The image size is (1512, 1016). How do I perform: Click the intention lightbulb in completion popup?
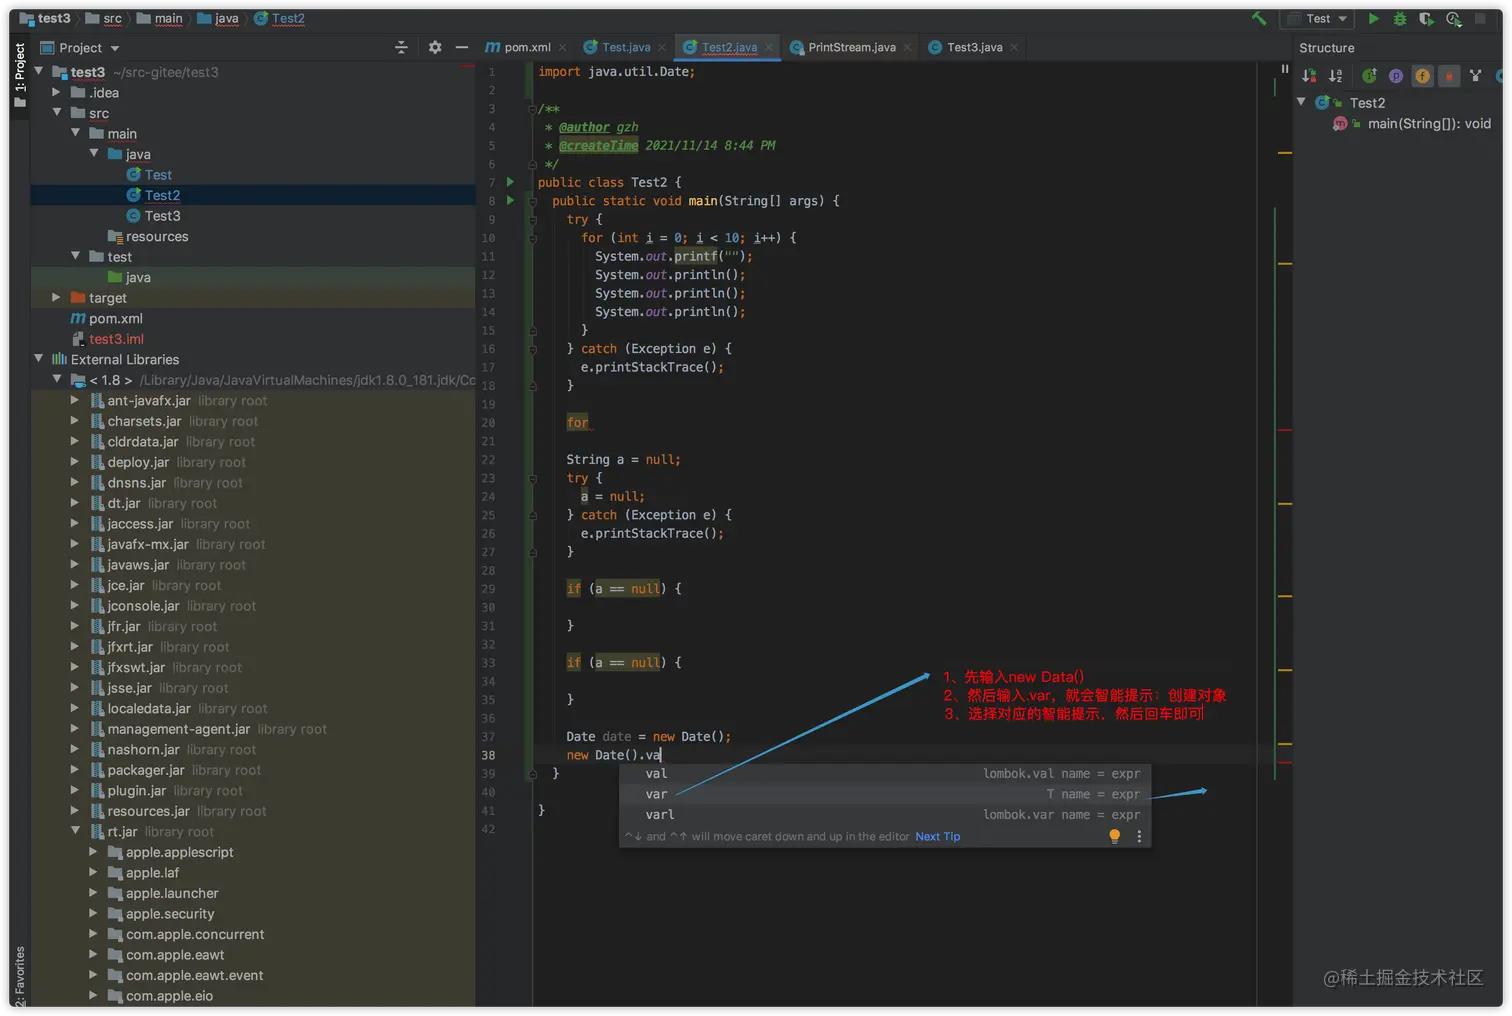pyautogui.click(x=1115, y=836)
